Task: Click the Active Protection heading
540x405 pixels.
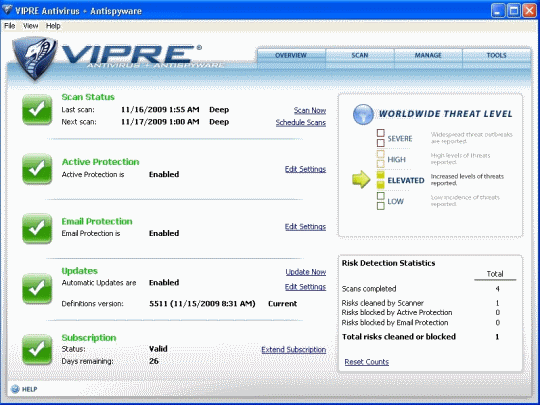Action: 100,162
